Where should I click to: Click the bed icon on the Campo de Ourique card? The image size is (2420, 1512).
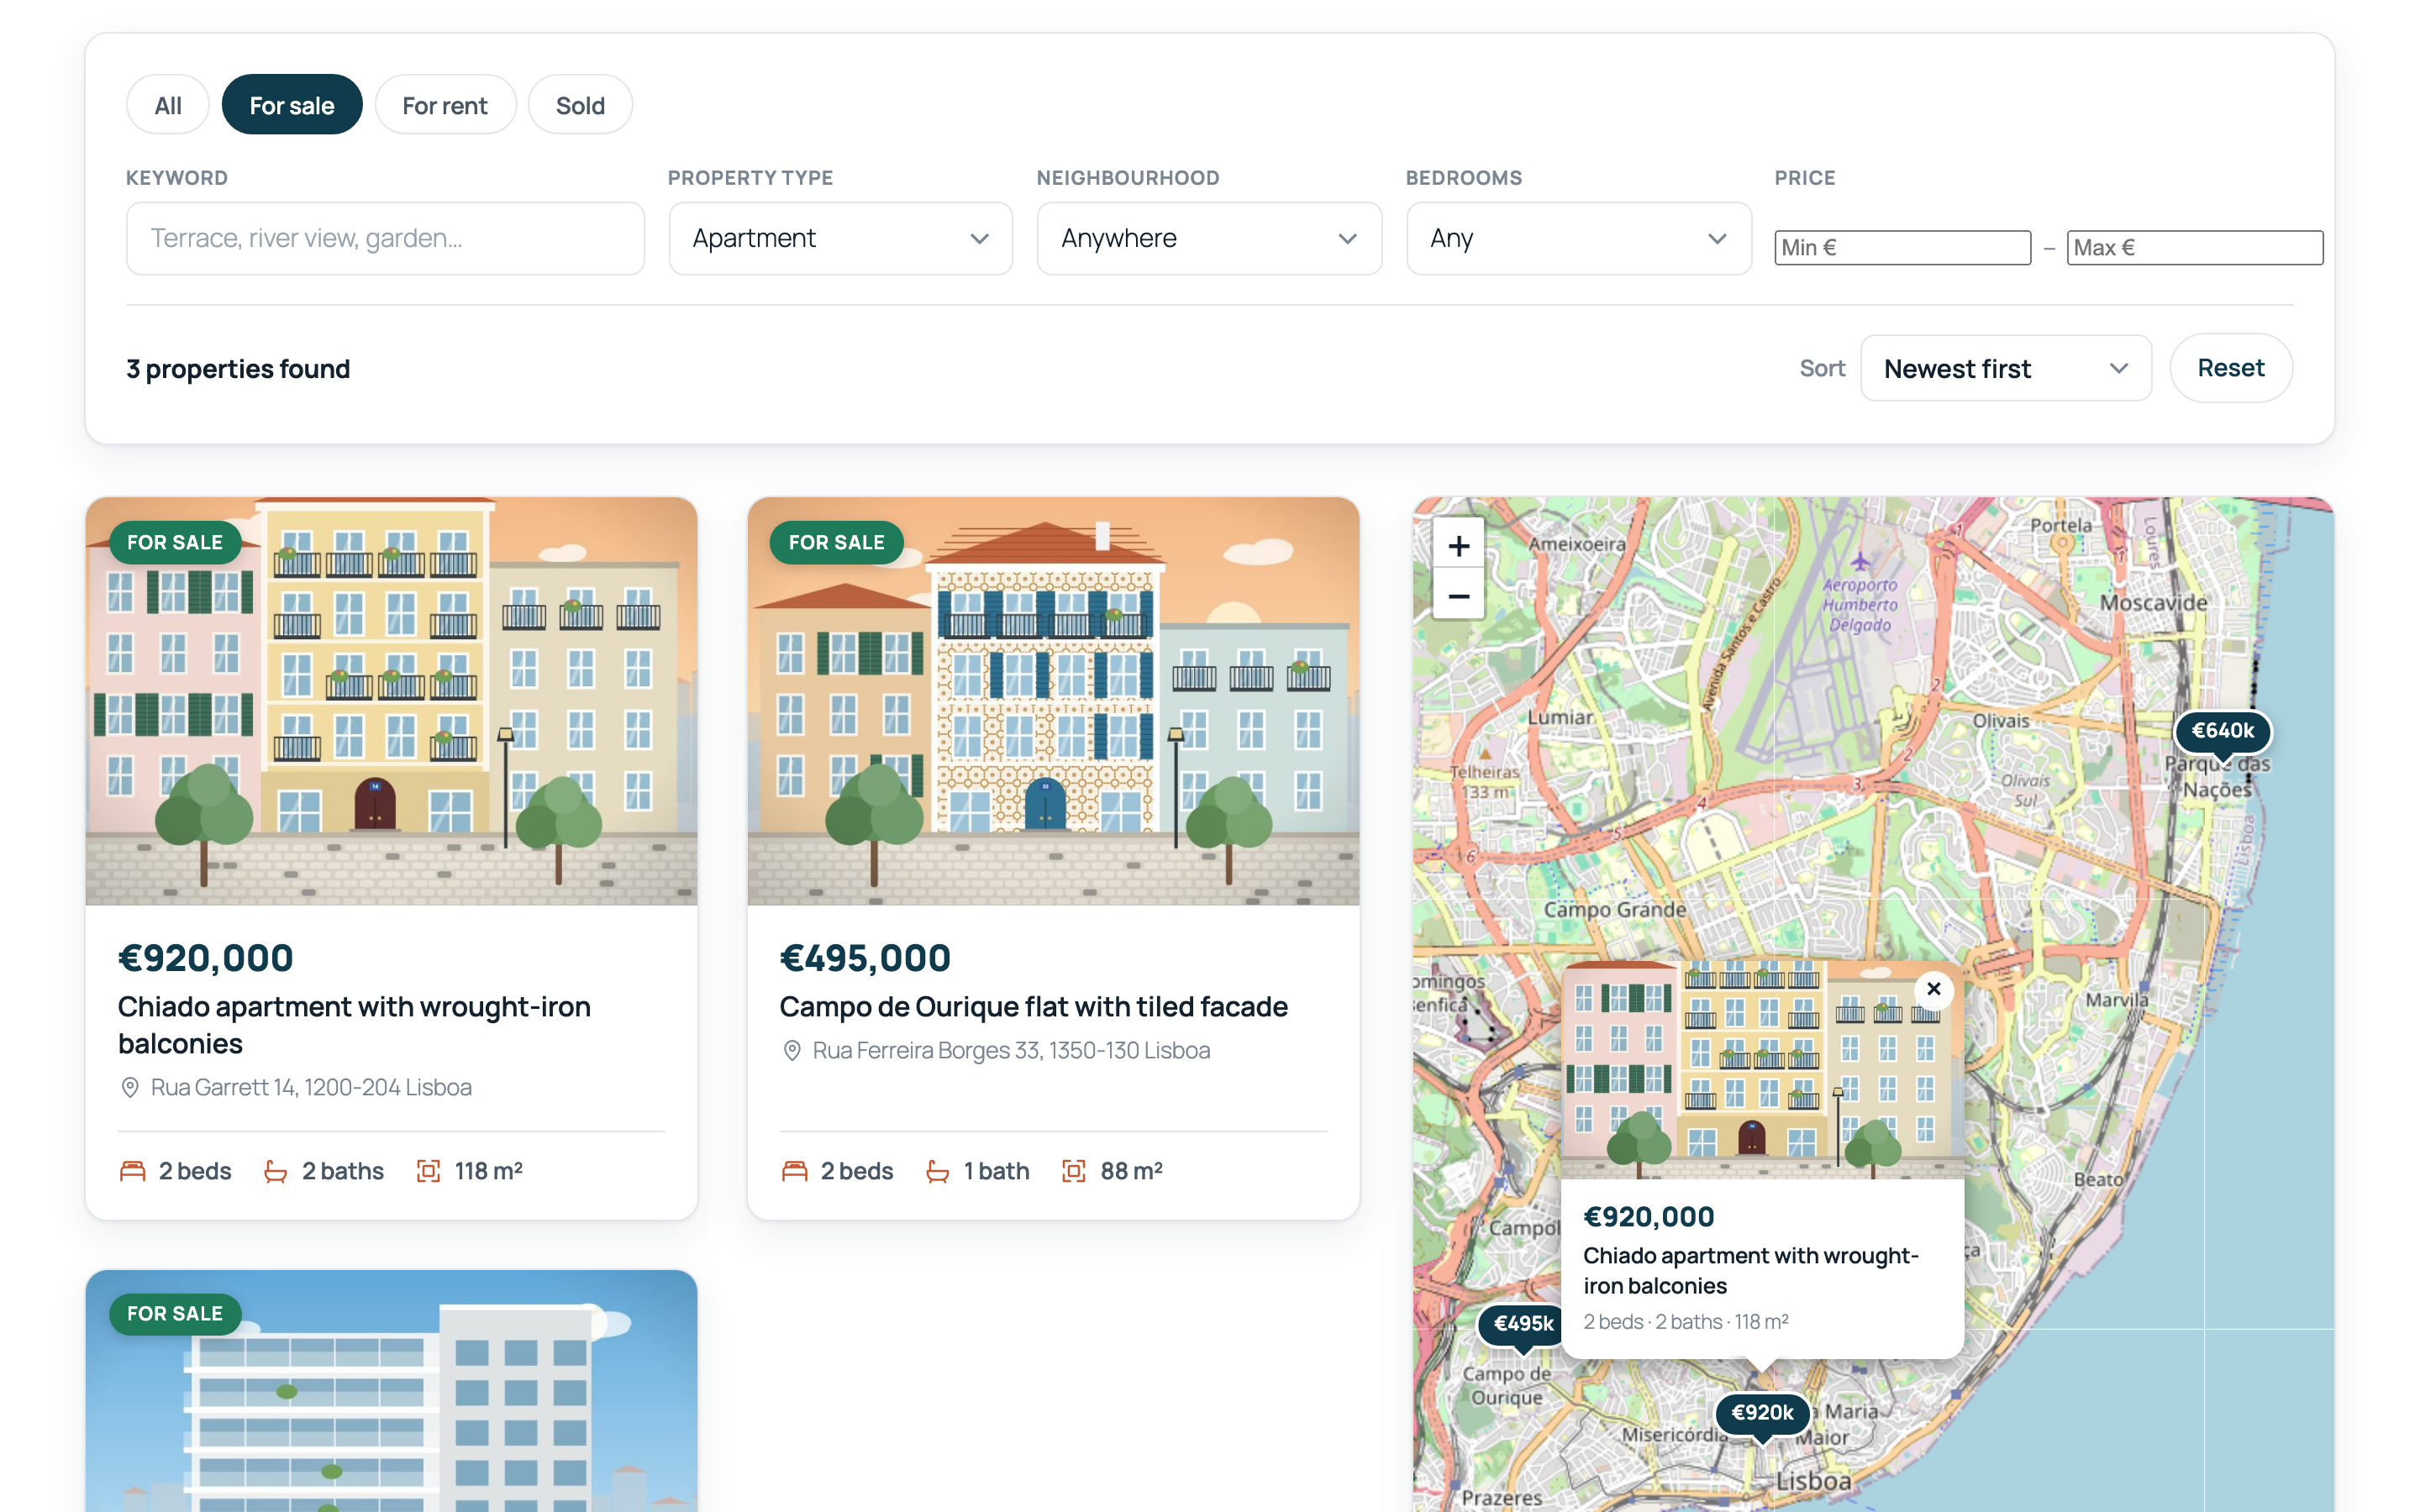click(794, 1171)
